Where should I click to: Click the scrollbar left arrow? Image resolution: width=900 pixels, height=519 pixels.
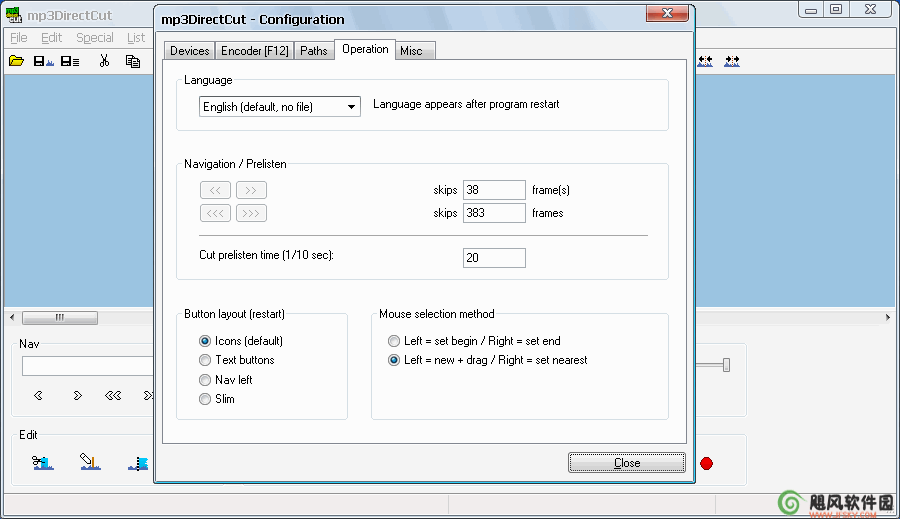pyautogui.click(x=12, y=317)
